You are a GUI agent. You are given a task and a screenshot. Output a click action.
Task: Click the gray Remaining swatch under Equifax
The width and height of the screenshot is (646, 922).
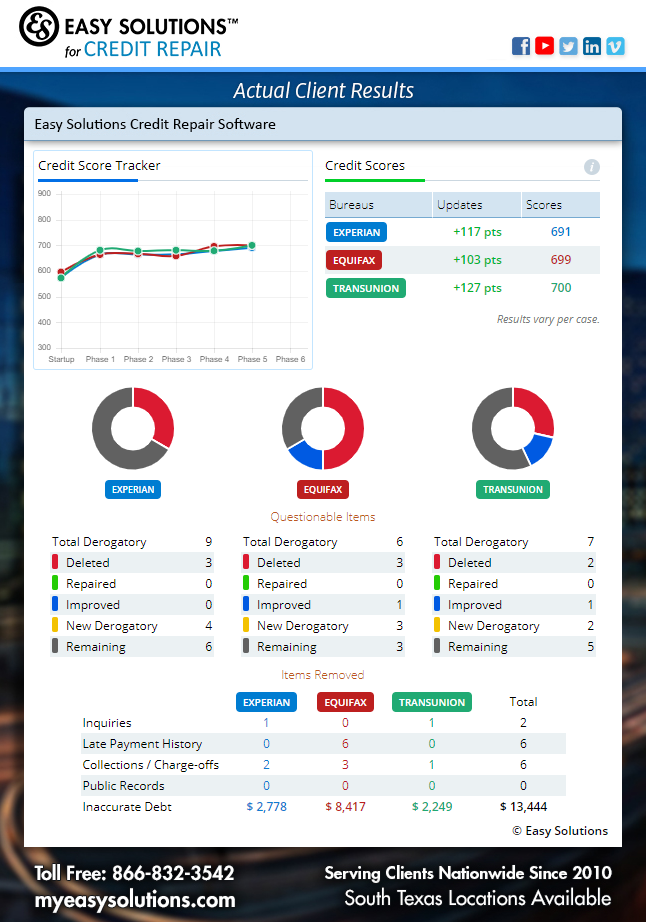pyautogui.click(x=246, y=646)
